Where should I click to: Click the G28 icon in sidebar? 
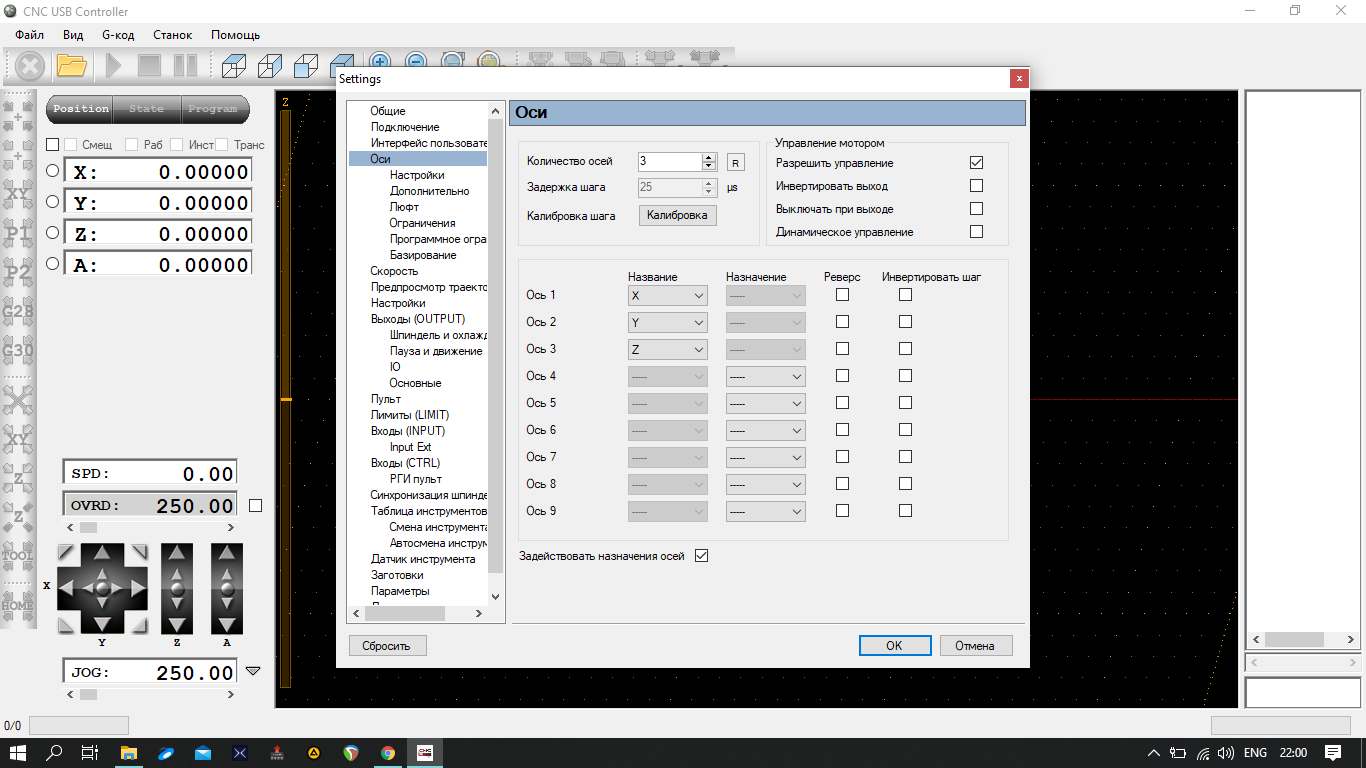coord(18,312)
